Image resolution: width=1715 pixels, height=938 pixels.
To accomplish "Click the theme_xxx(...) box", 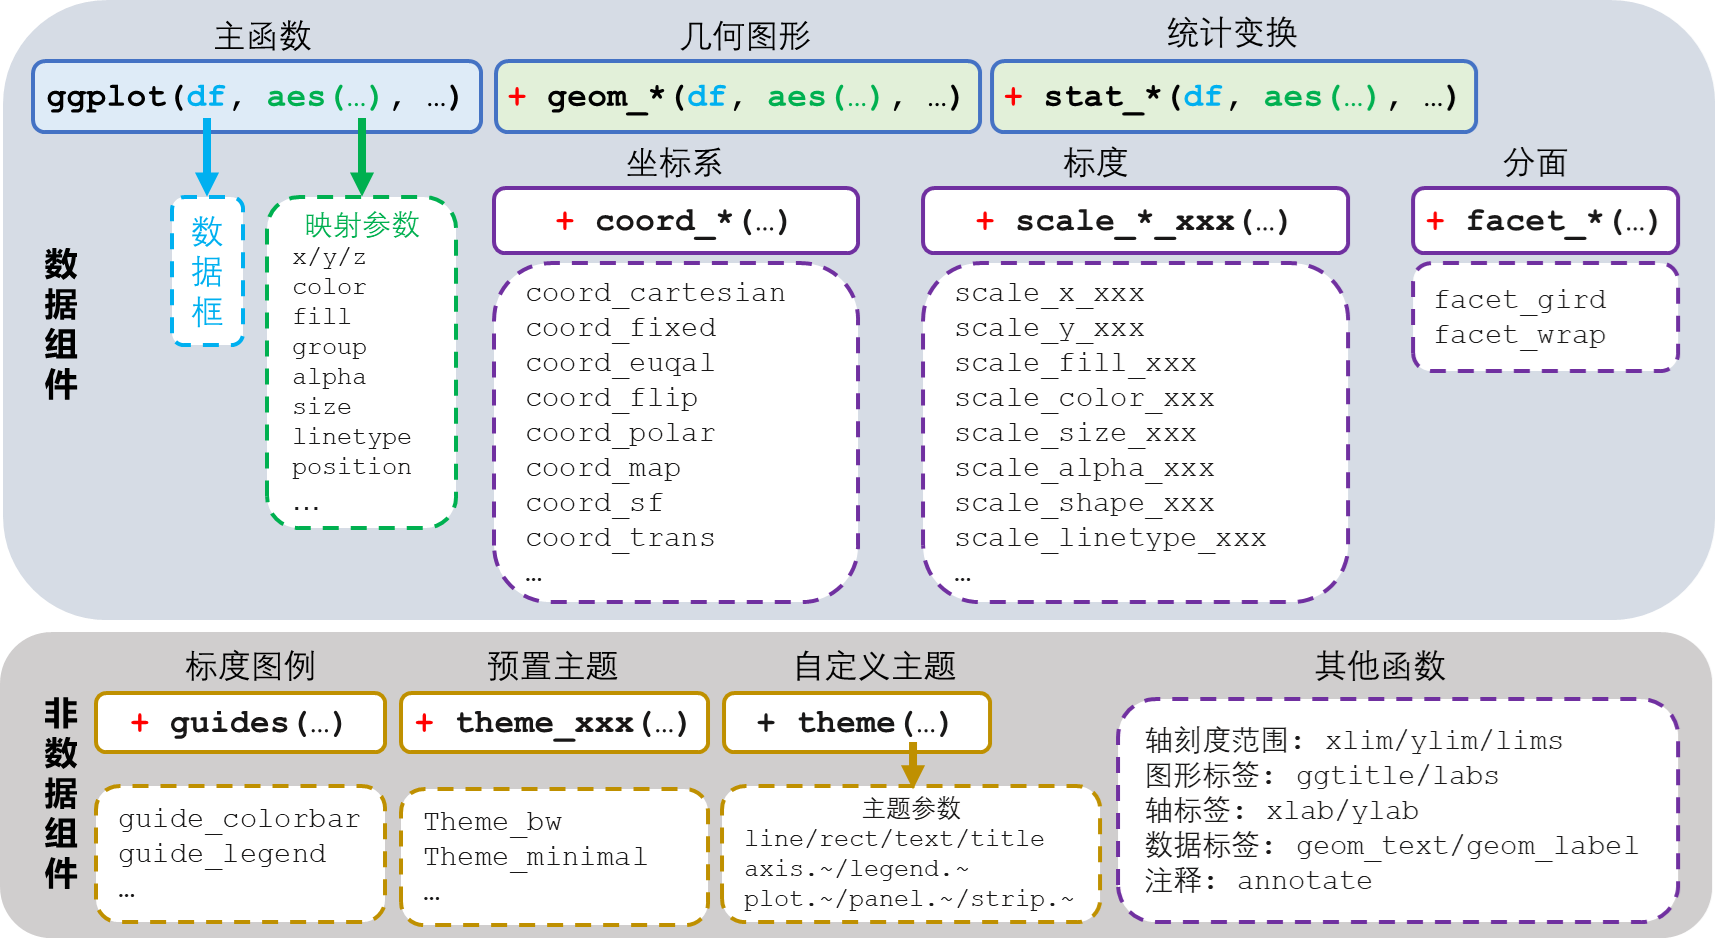I will tap(554, 723).
